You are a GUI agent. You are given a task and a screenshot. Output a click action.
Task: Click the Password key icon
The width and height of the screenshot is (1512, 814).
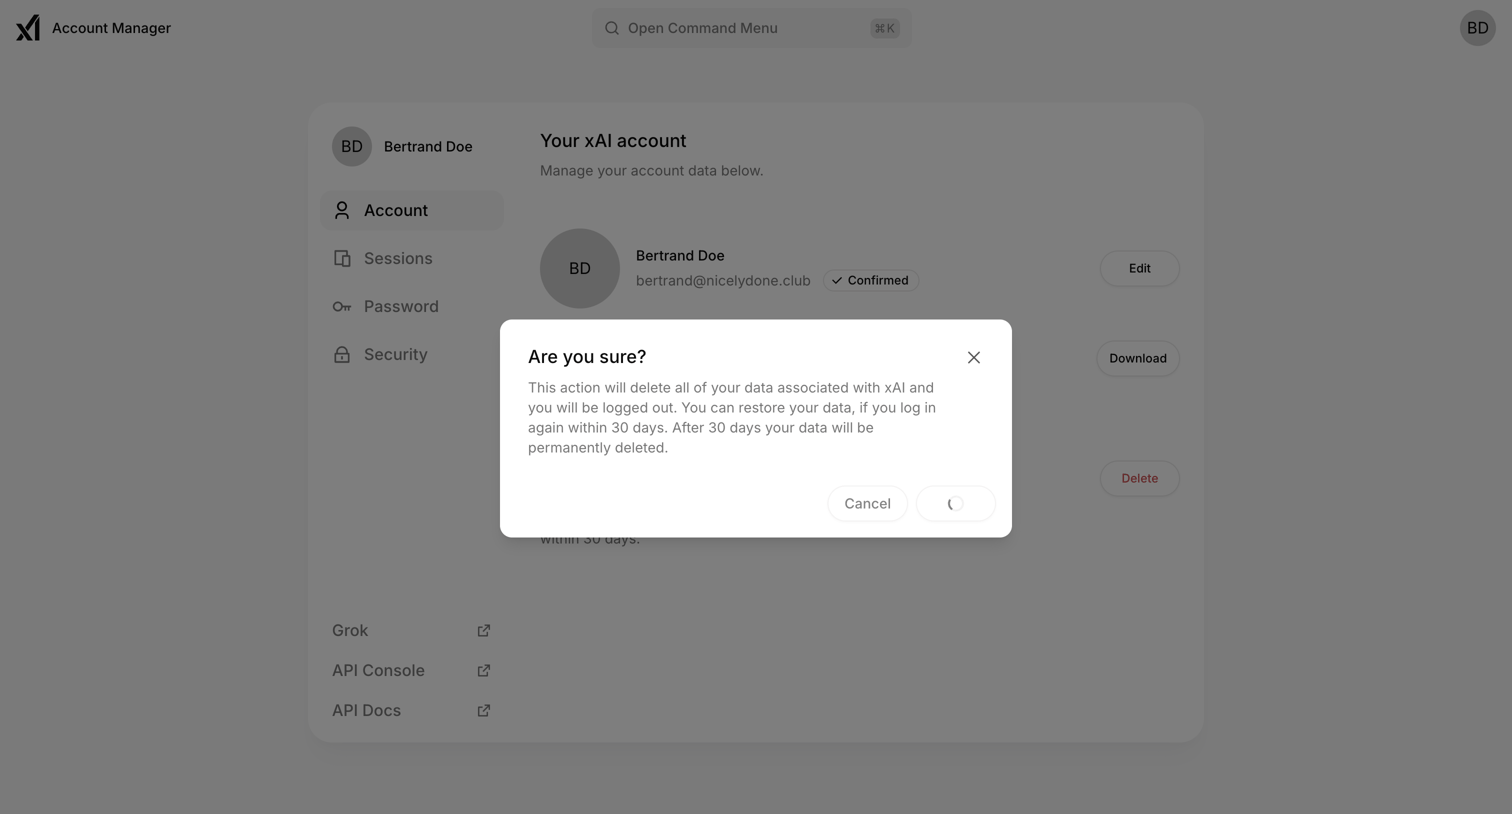pyautogui.click(x=342, y=306)
